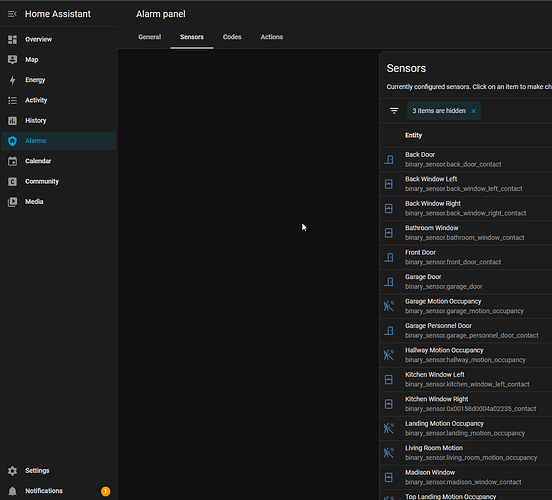Click the Map sidebar icon

12,60
